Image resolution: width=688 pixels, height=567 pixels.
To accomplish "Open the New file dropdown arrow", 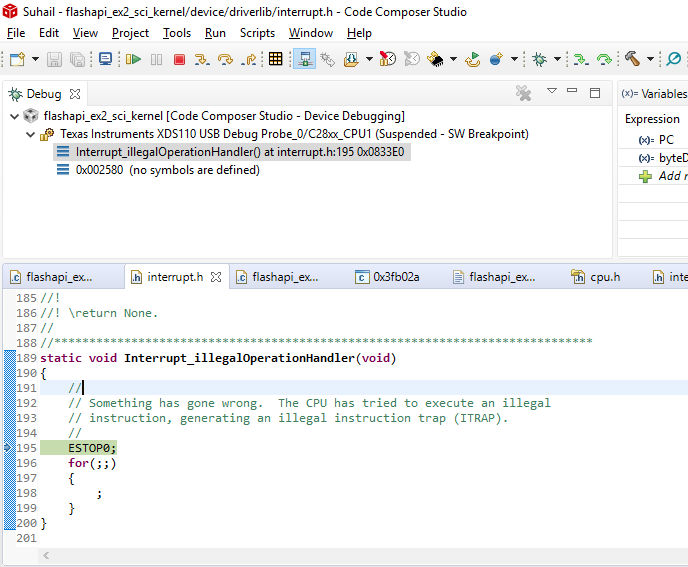I will tap(35, 59).
